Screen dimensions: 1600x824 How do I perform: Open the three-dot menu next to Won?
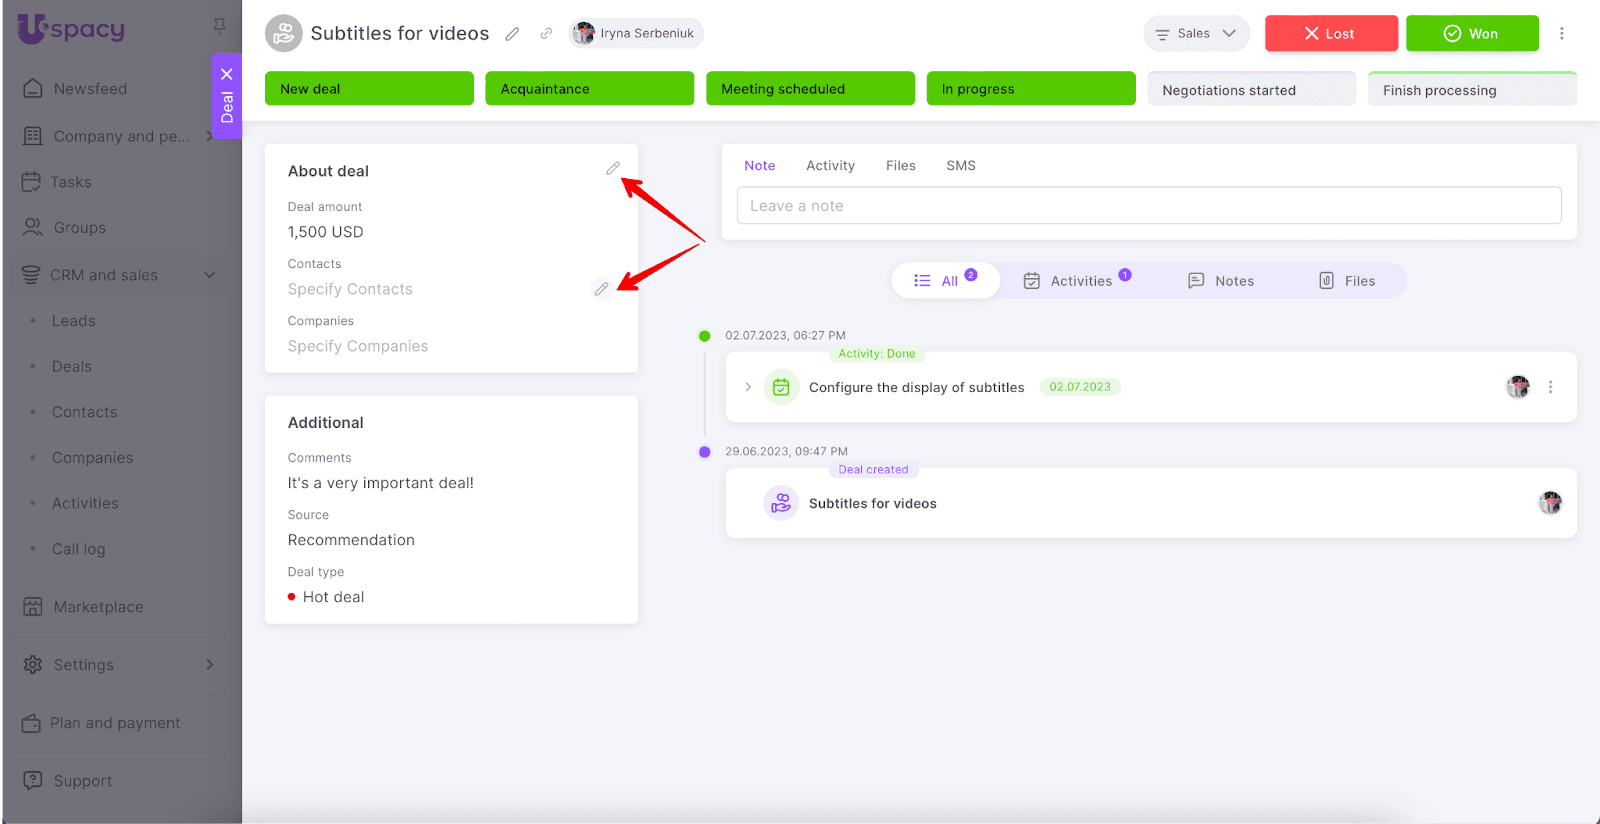(1561, 34)
